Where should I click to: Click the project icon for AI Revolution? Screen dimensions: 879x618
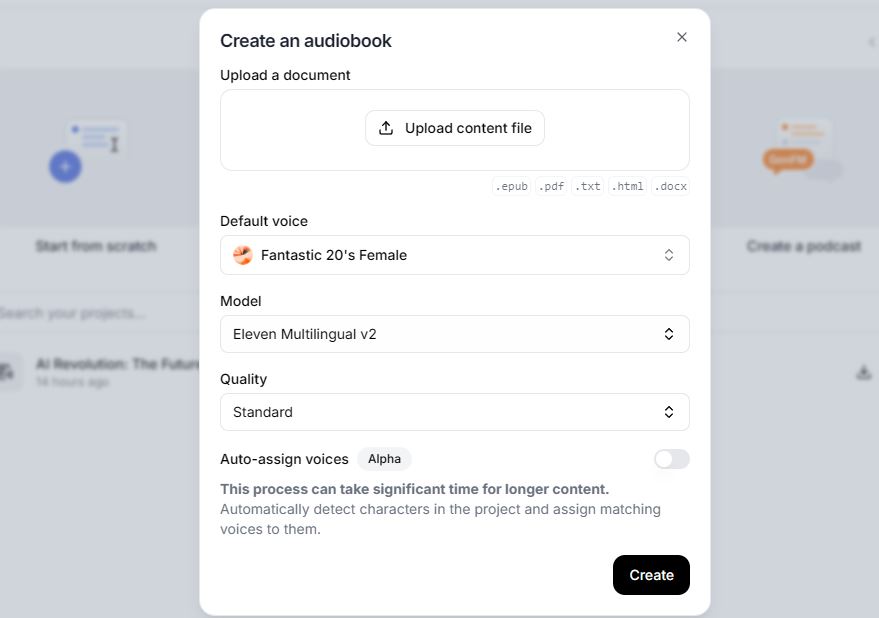8,372
